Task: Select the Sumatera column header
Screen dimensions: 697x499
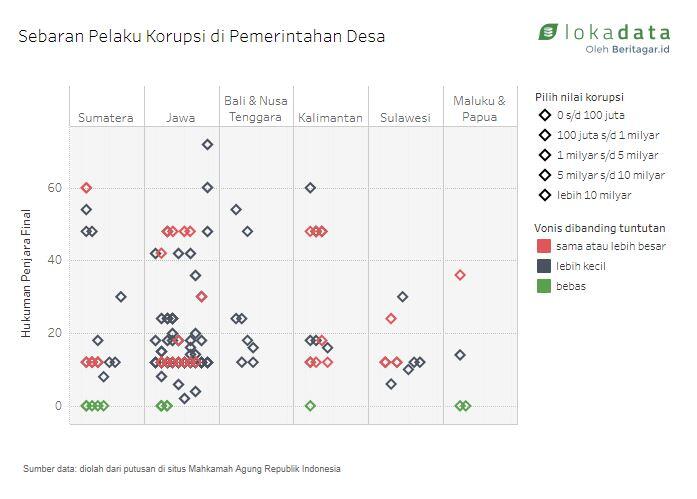Action: (106, 118)
